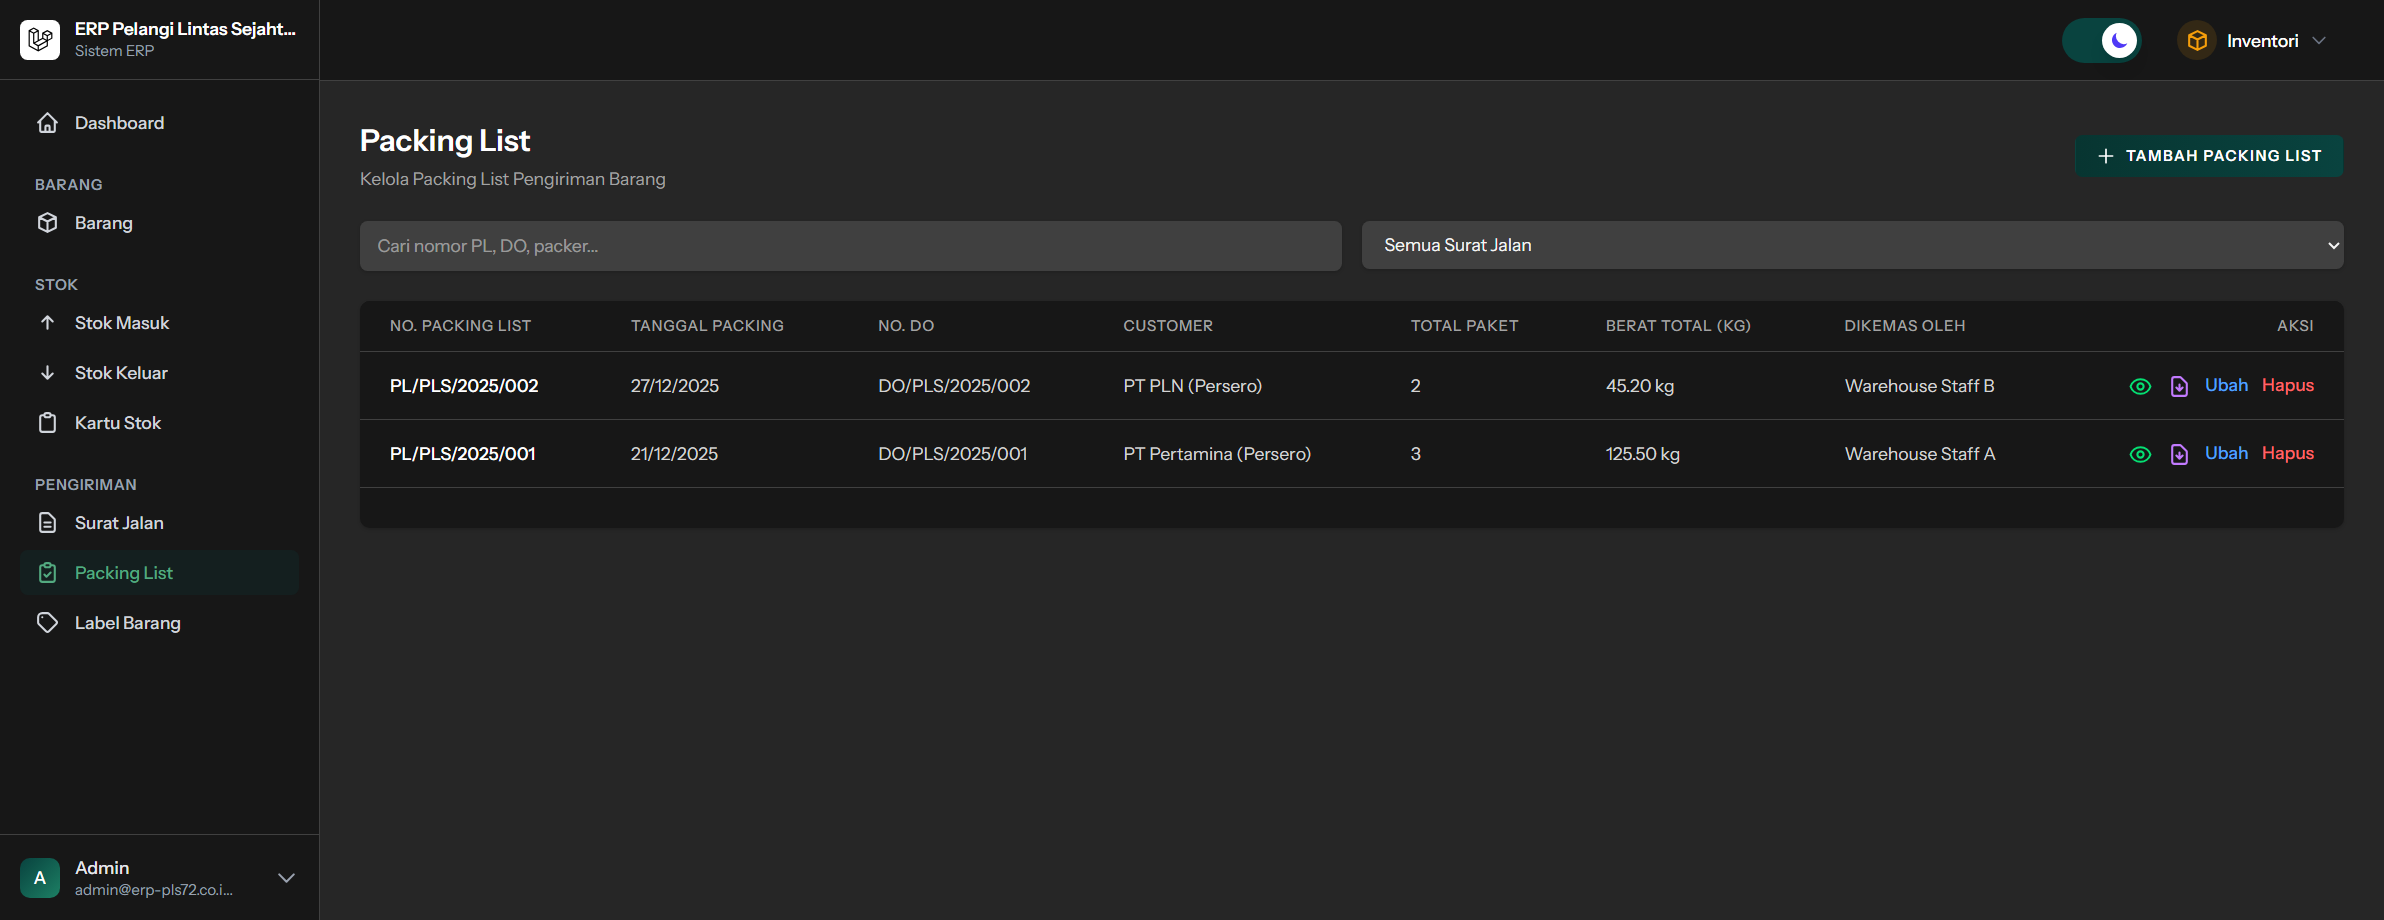Screen dimensions: 2384x920
Task: Expand the Semua Surat Jalan filter dropdown
Action: [x=1852, y=245]
